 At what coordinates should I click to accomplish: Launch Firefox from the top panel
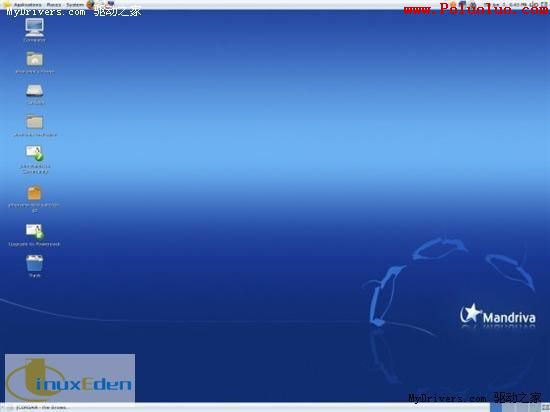pyautogui.click(x=90, y=4)
